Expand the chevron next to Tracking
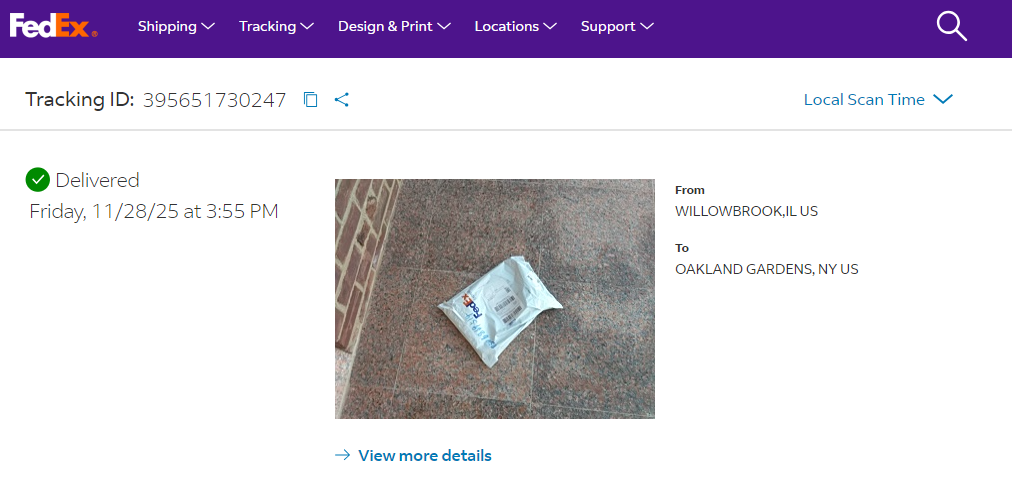 (307, 26)
